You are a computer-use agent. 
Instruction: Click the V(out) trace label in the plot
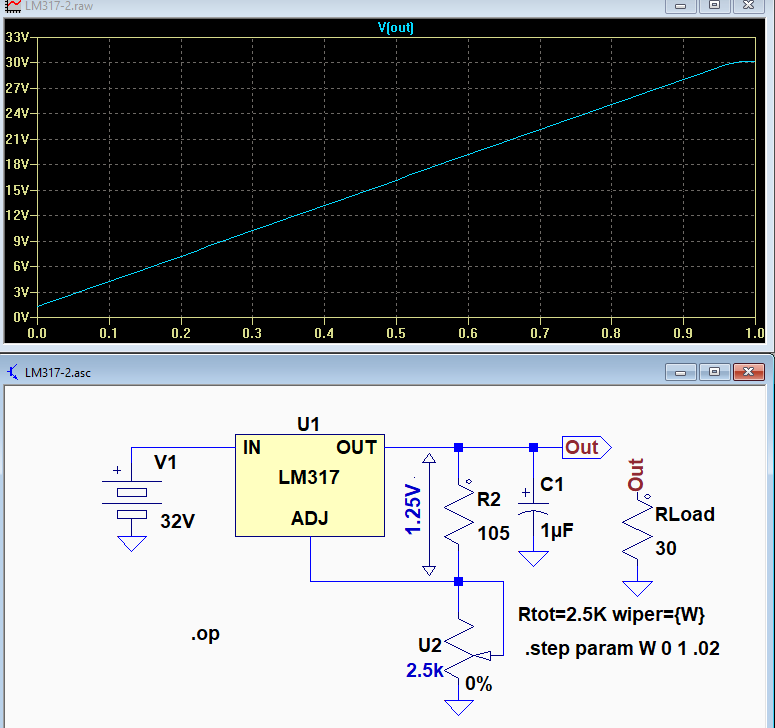click(395, 27)
